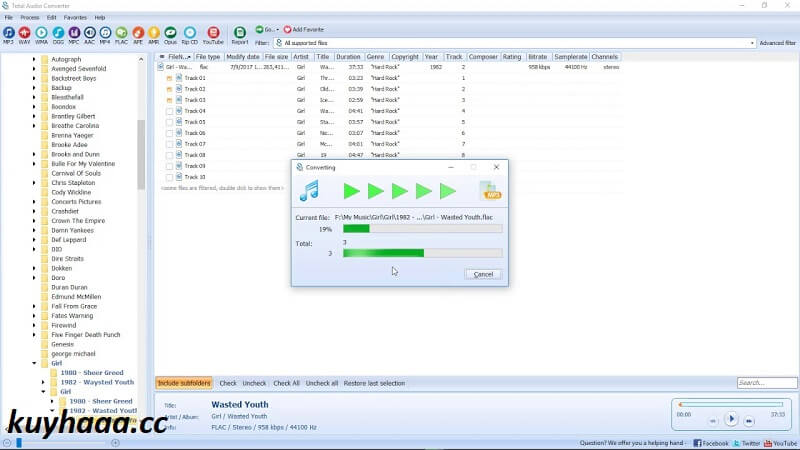The height and width of the screenshot is (450, 800).
Task: Click the Check All button
Action: point(286,383)
